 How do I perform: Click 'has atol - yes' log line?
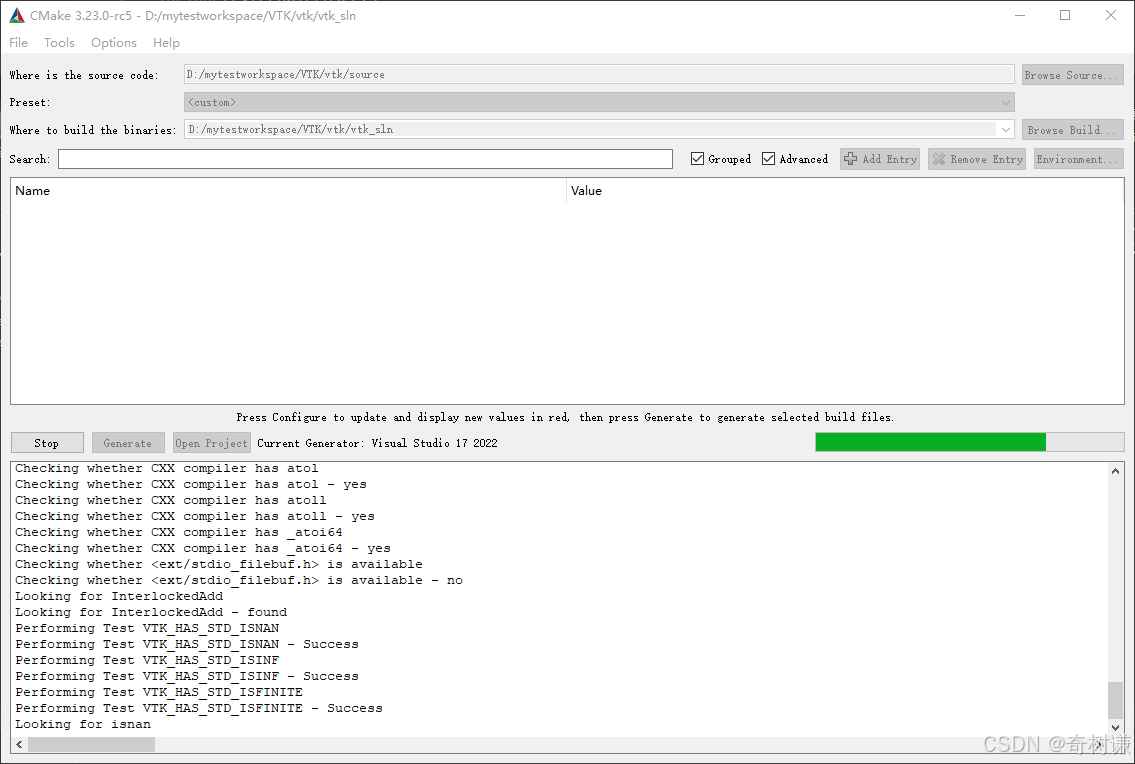(191, 484)
